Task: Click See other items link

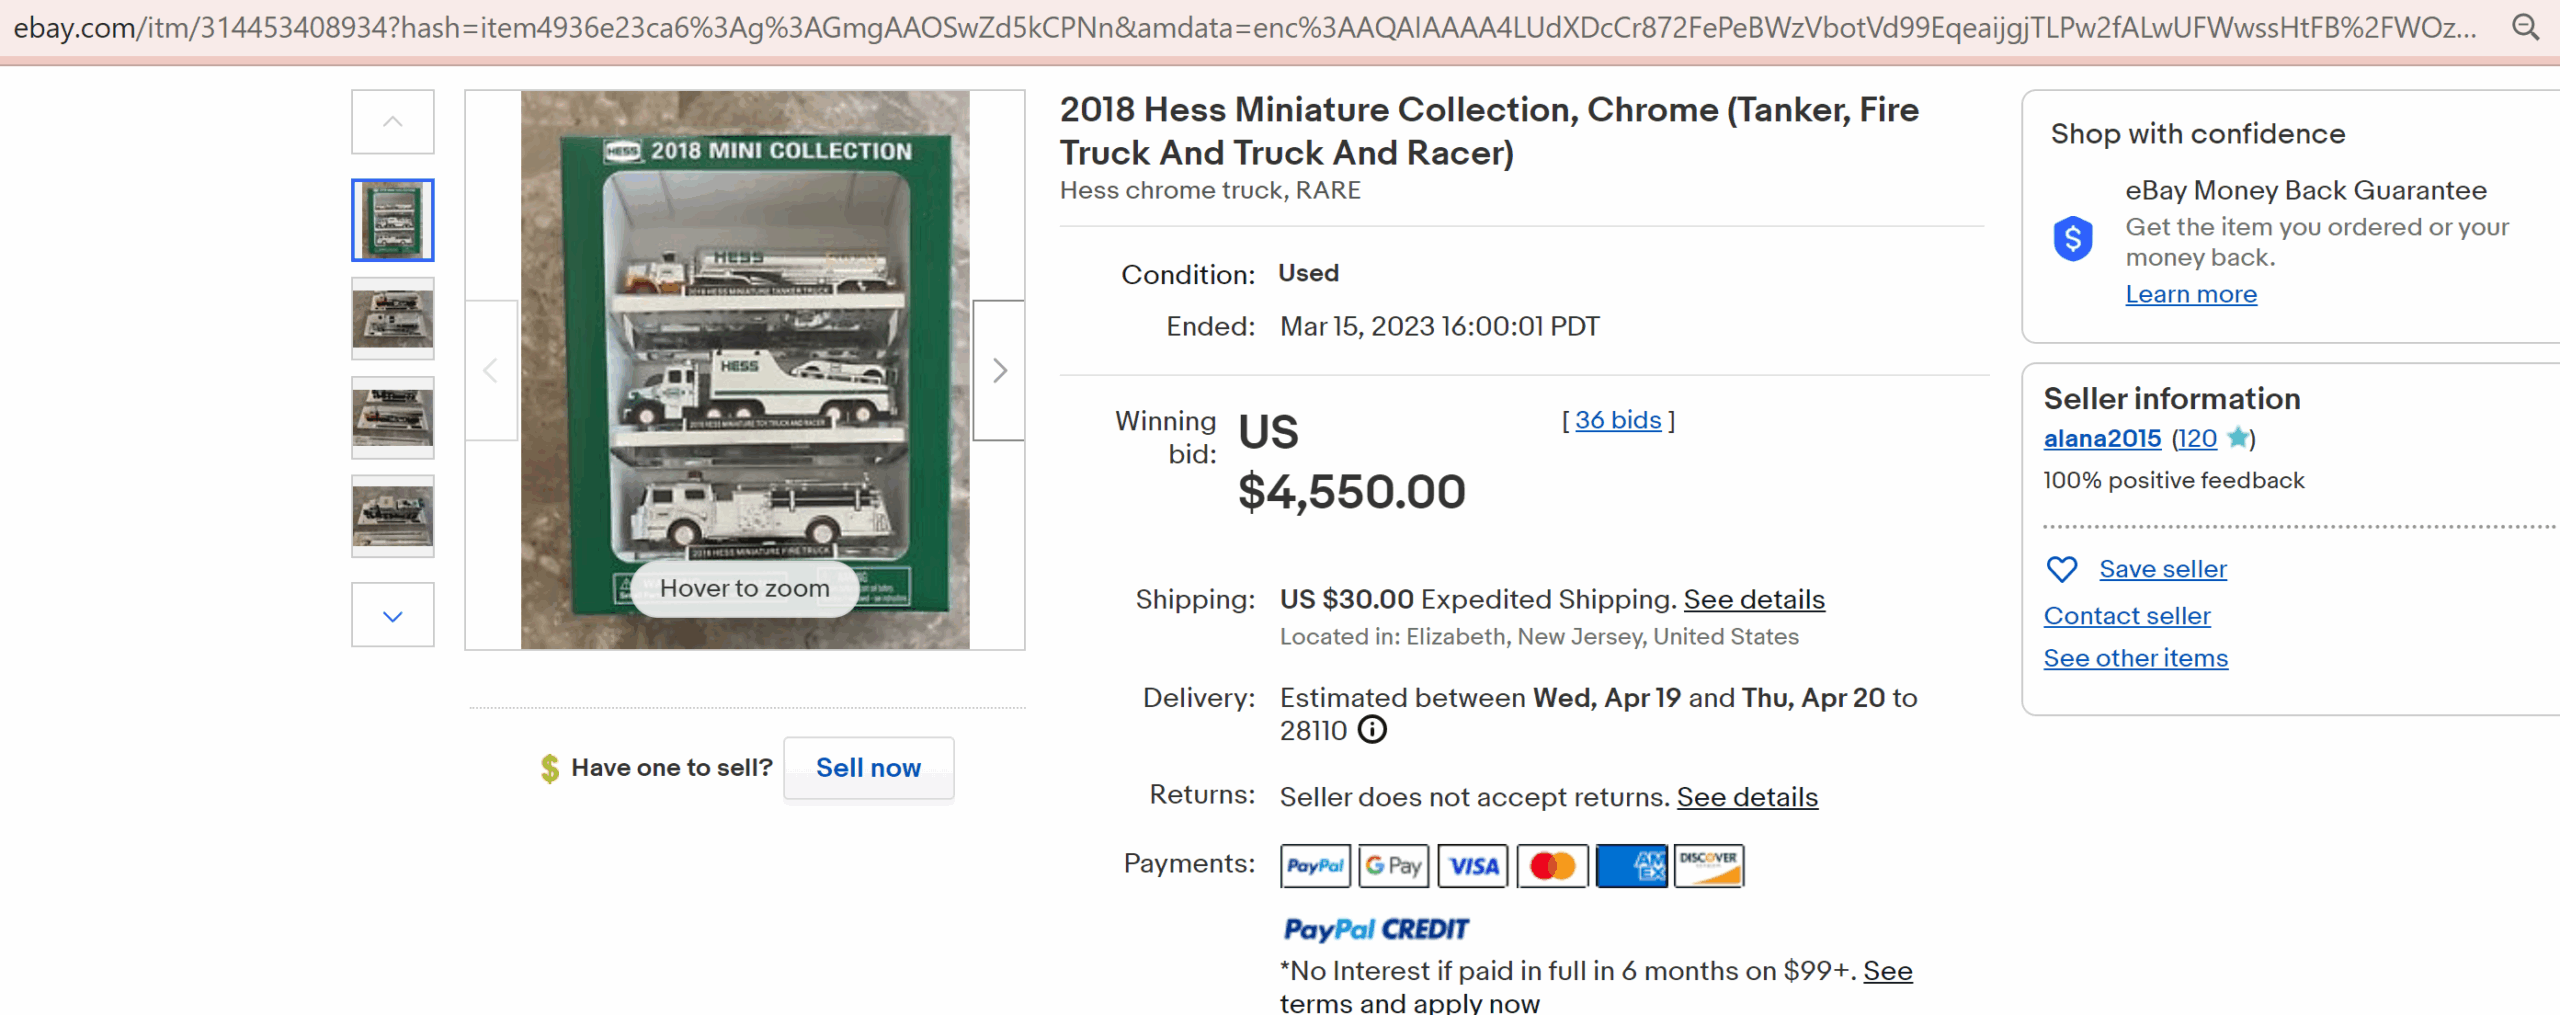Action: (2136, 658)
